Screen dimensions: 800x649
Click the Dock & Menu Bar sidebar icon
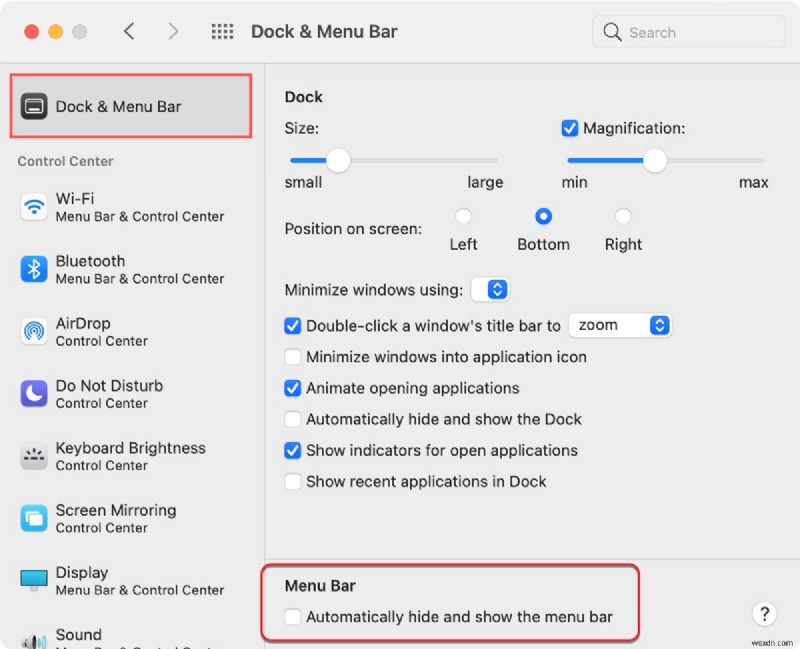click(34, 106)
